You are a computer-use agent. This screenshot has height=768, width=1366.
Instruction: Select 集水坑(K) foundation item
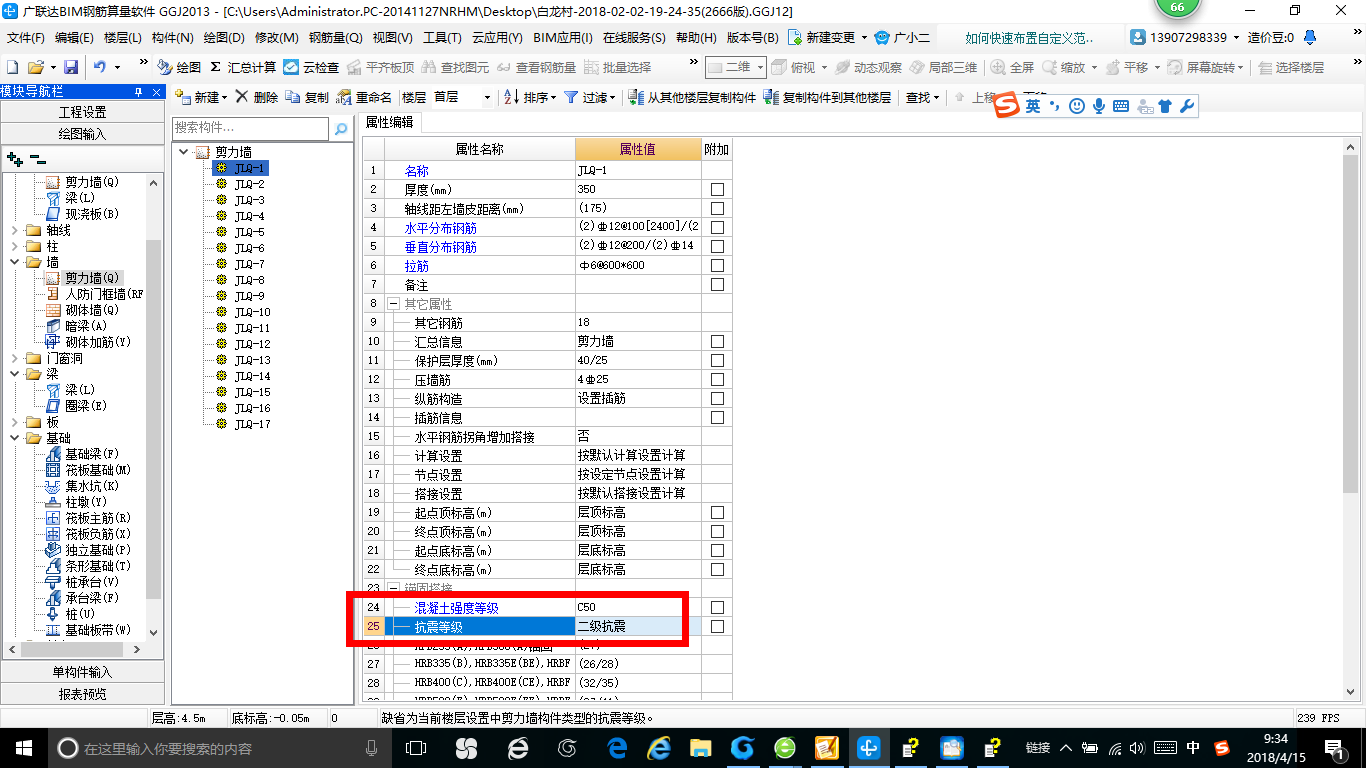pos(83,486)
